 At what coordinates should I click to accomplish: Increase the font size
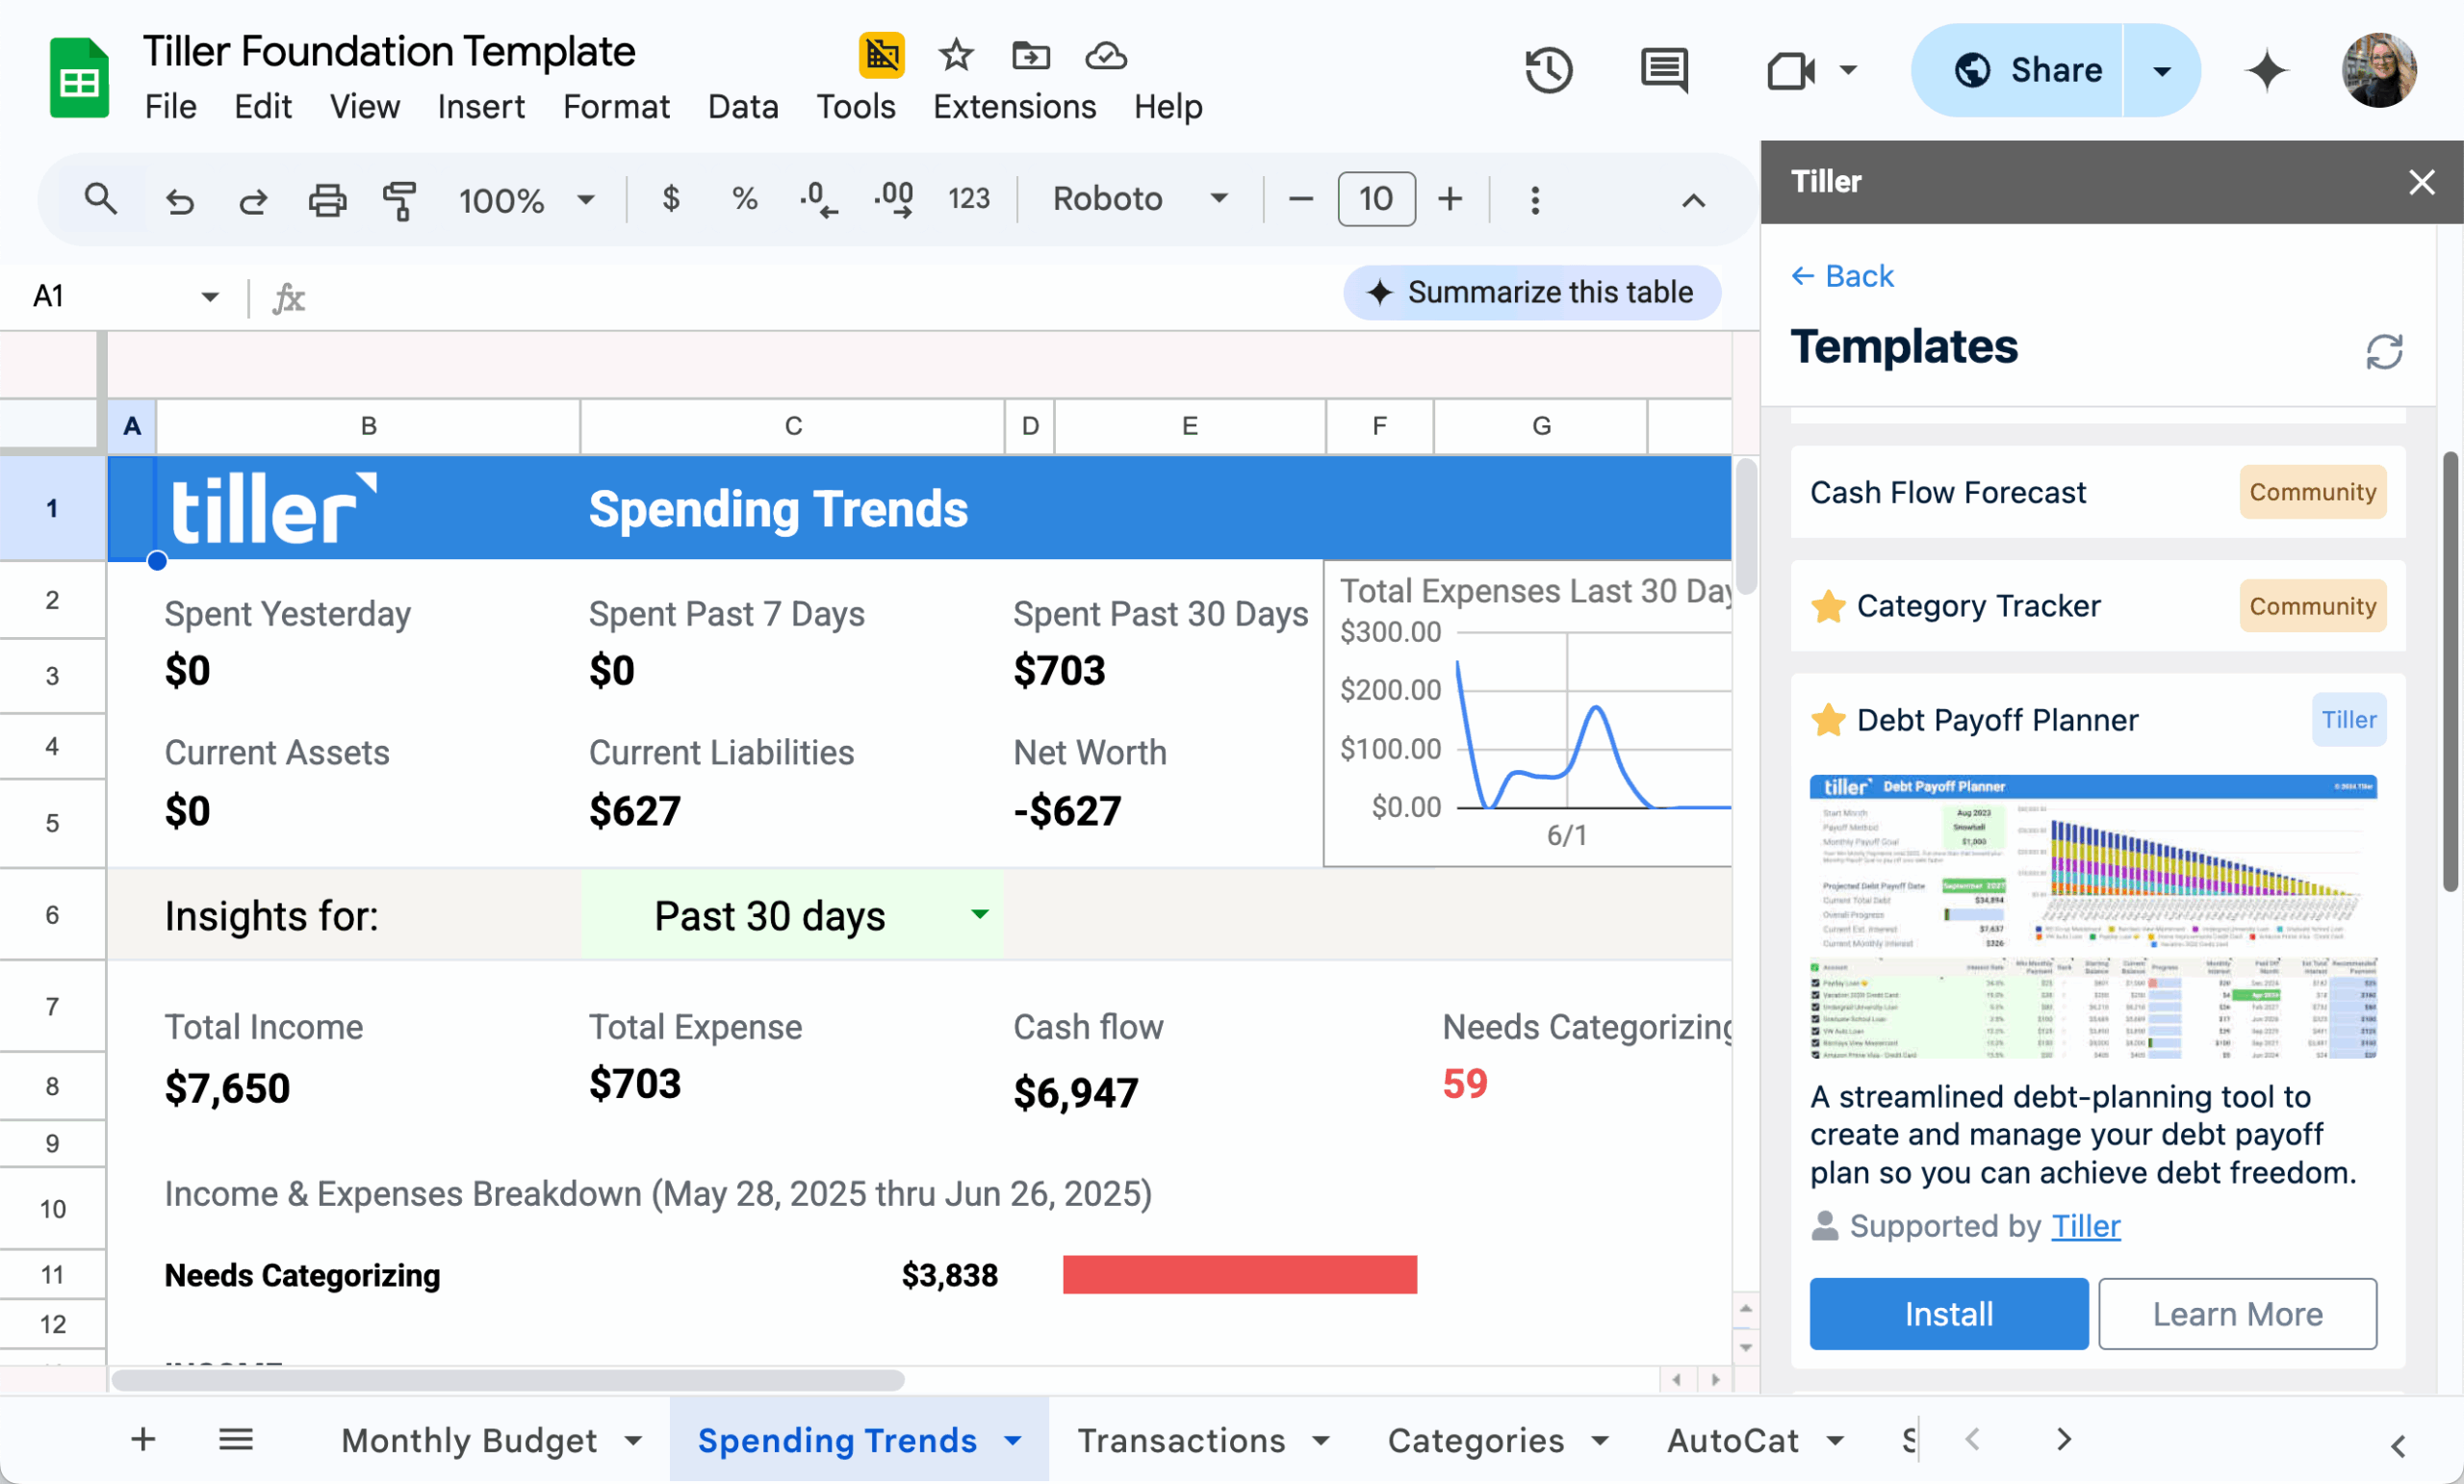coord(1450,199)
